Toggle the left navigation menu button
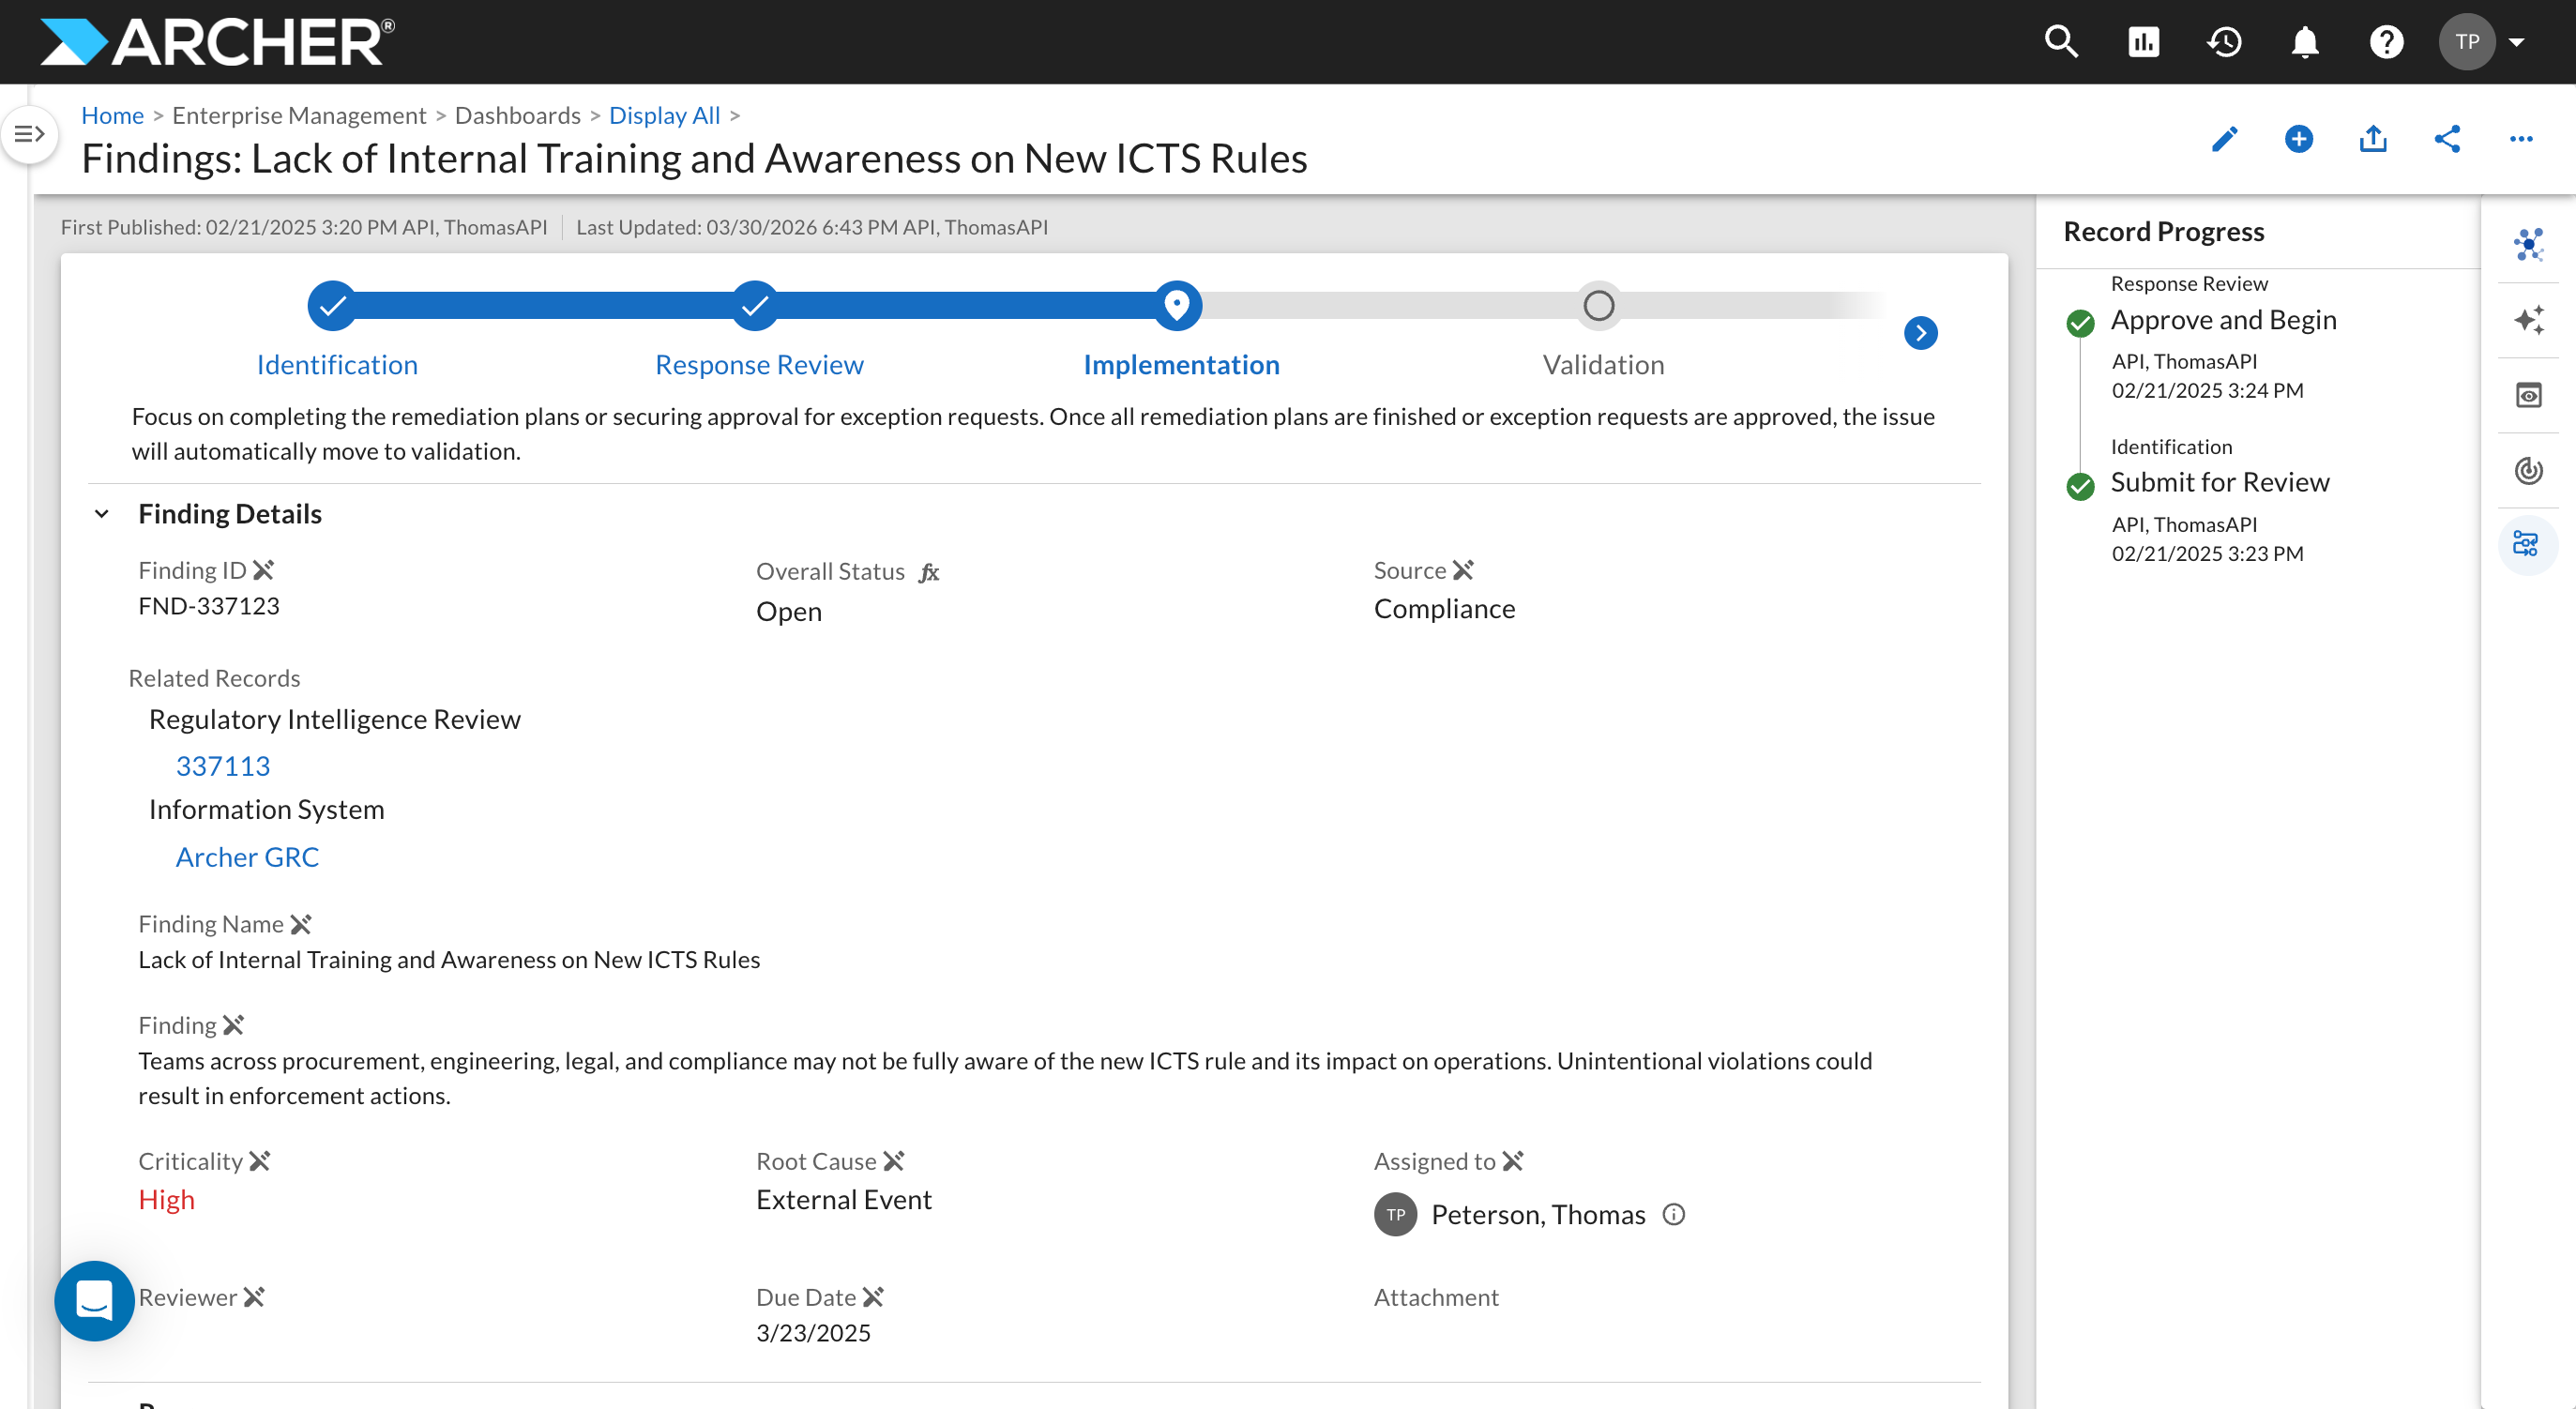Viewport: 2576px width, 1409px height. click(x=29, y=134)
